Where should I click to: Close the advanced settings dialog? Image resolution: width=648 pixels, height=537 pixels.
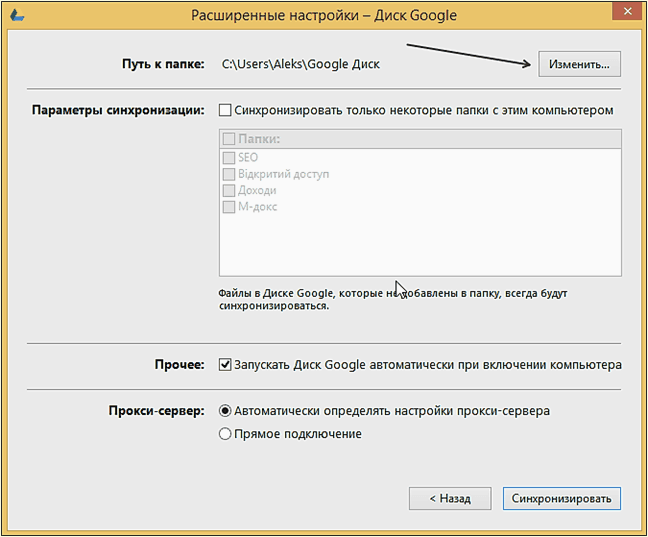(x=627, y=11)
